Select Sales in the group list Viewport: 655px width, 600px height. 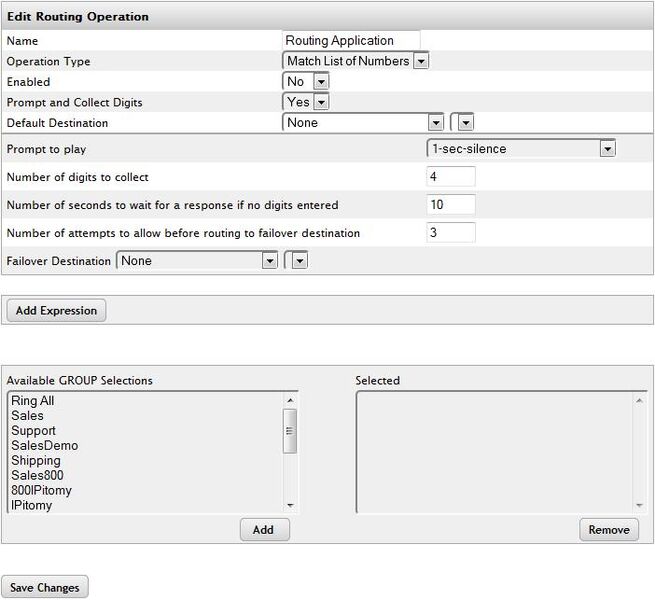27,416
